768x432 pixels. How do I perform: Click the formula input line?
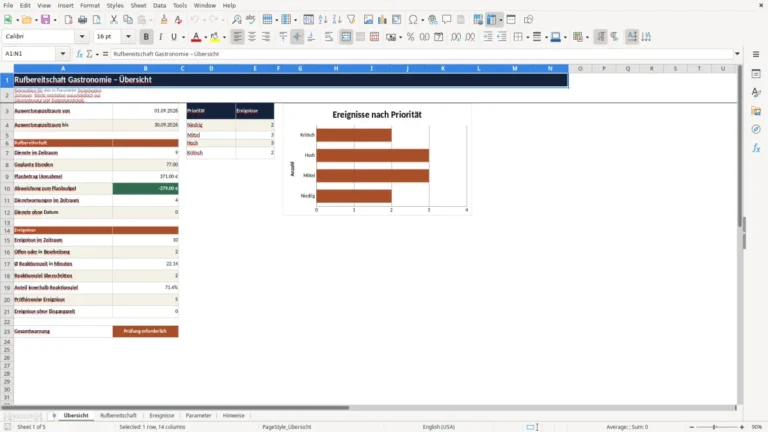(421, 54)
